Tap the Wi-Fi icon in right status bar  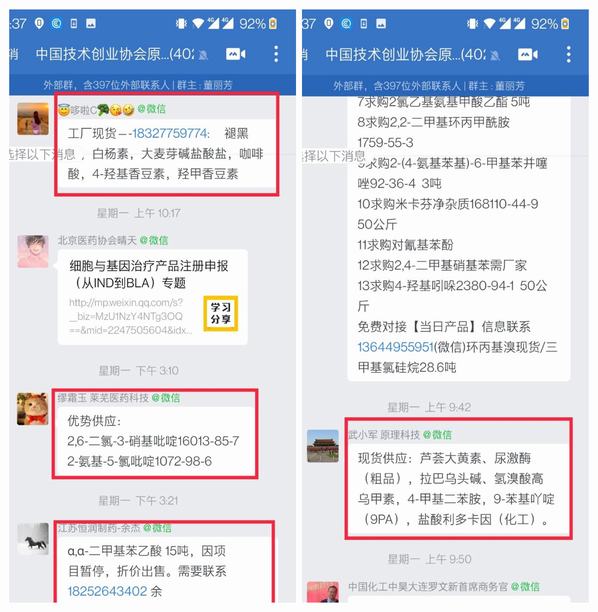tap(490, 24)
